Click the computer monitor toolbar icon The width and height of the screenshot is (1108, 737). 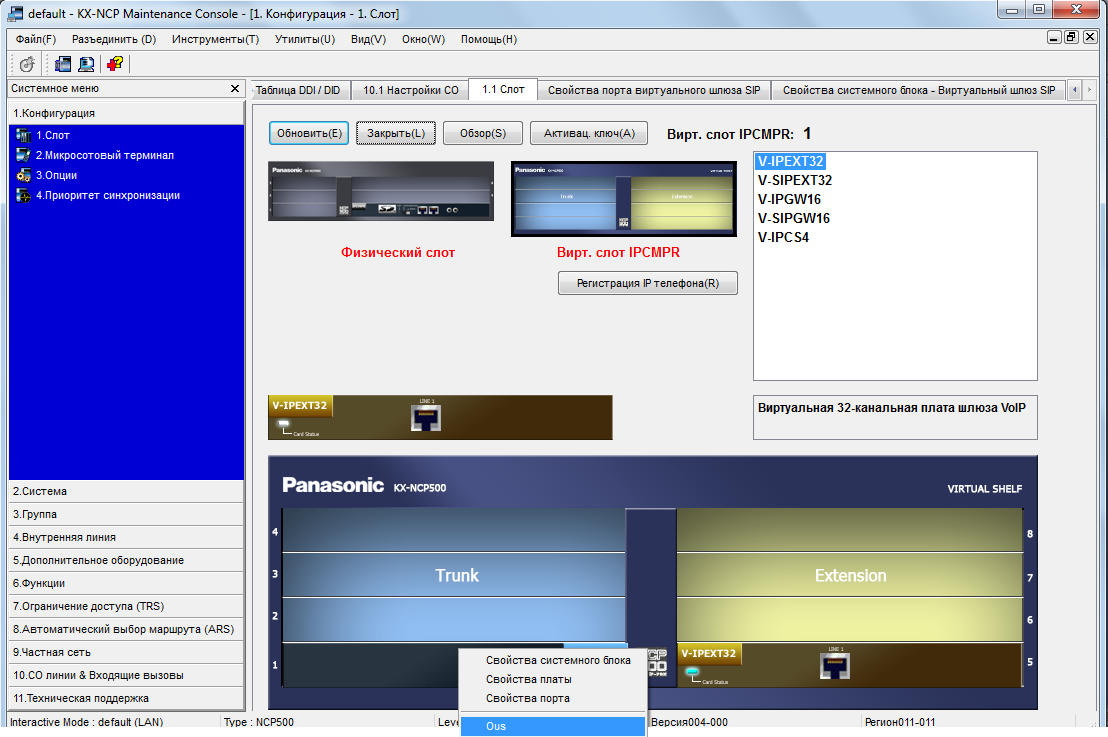pyautogui.click(x=87, y=64)
